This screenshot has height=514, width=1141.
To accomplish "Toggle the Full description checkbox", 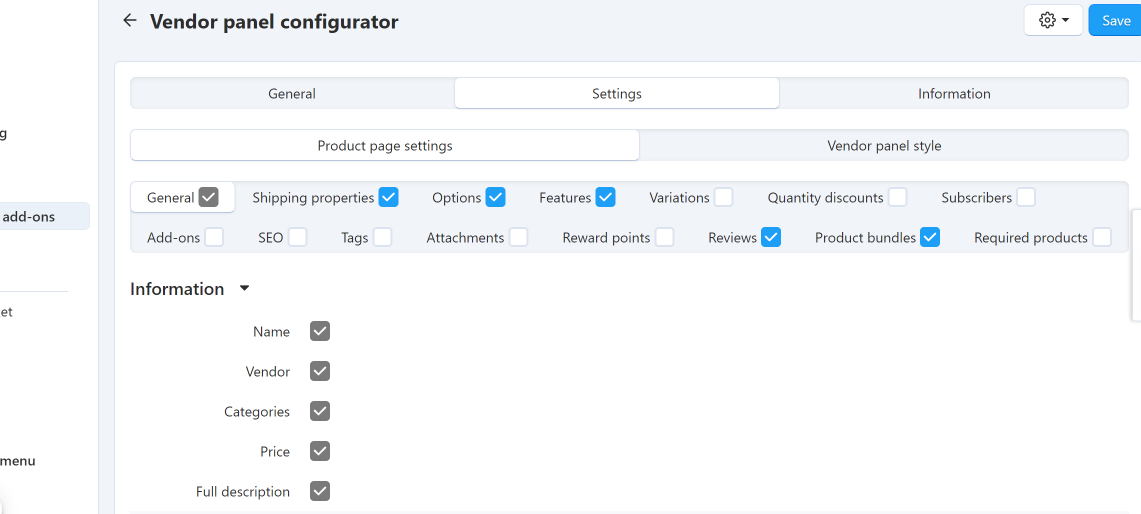I will 320,491.
